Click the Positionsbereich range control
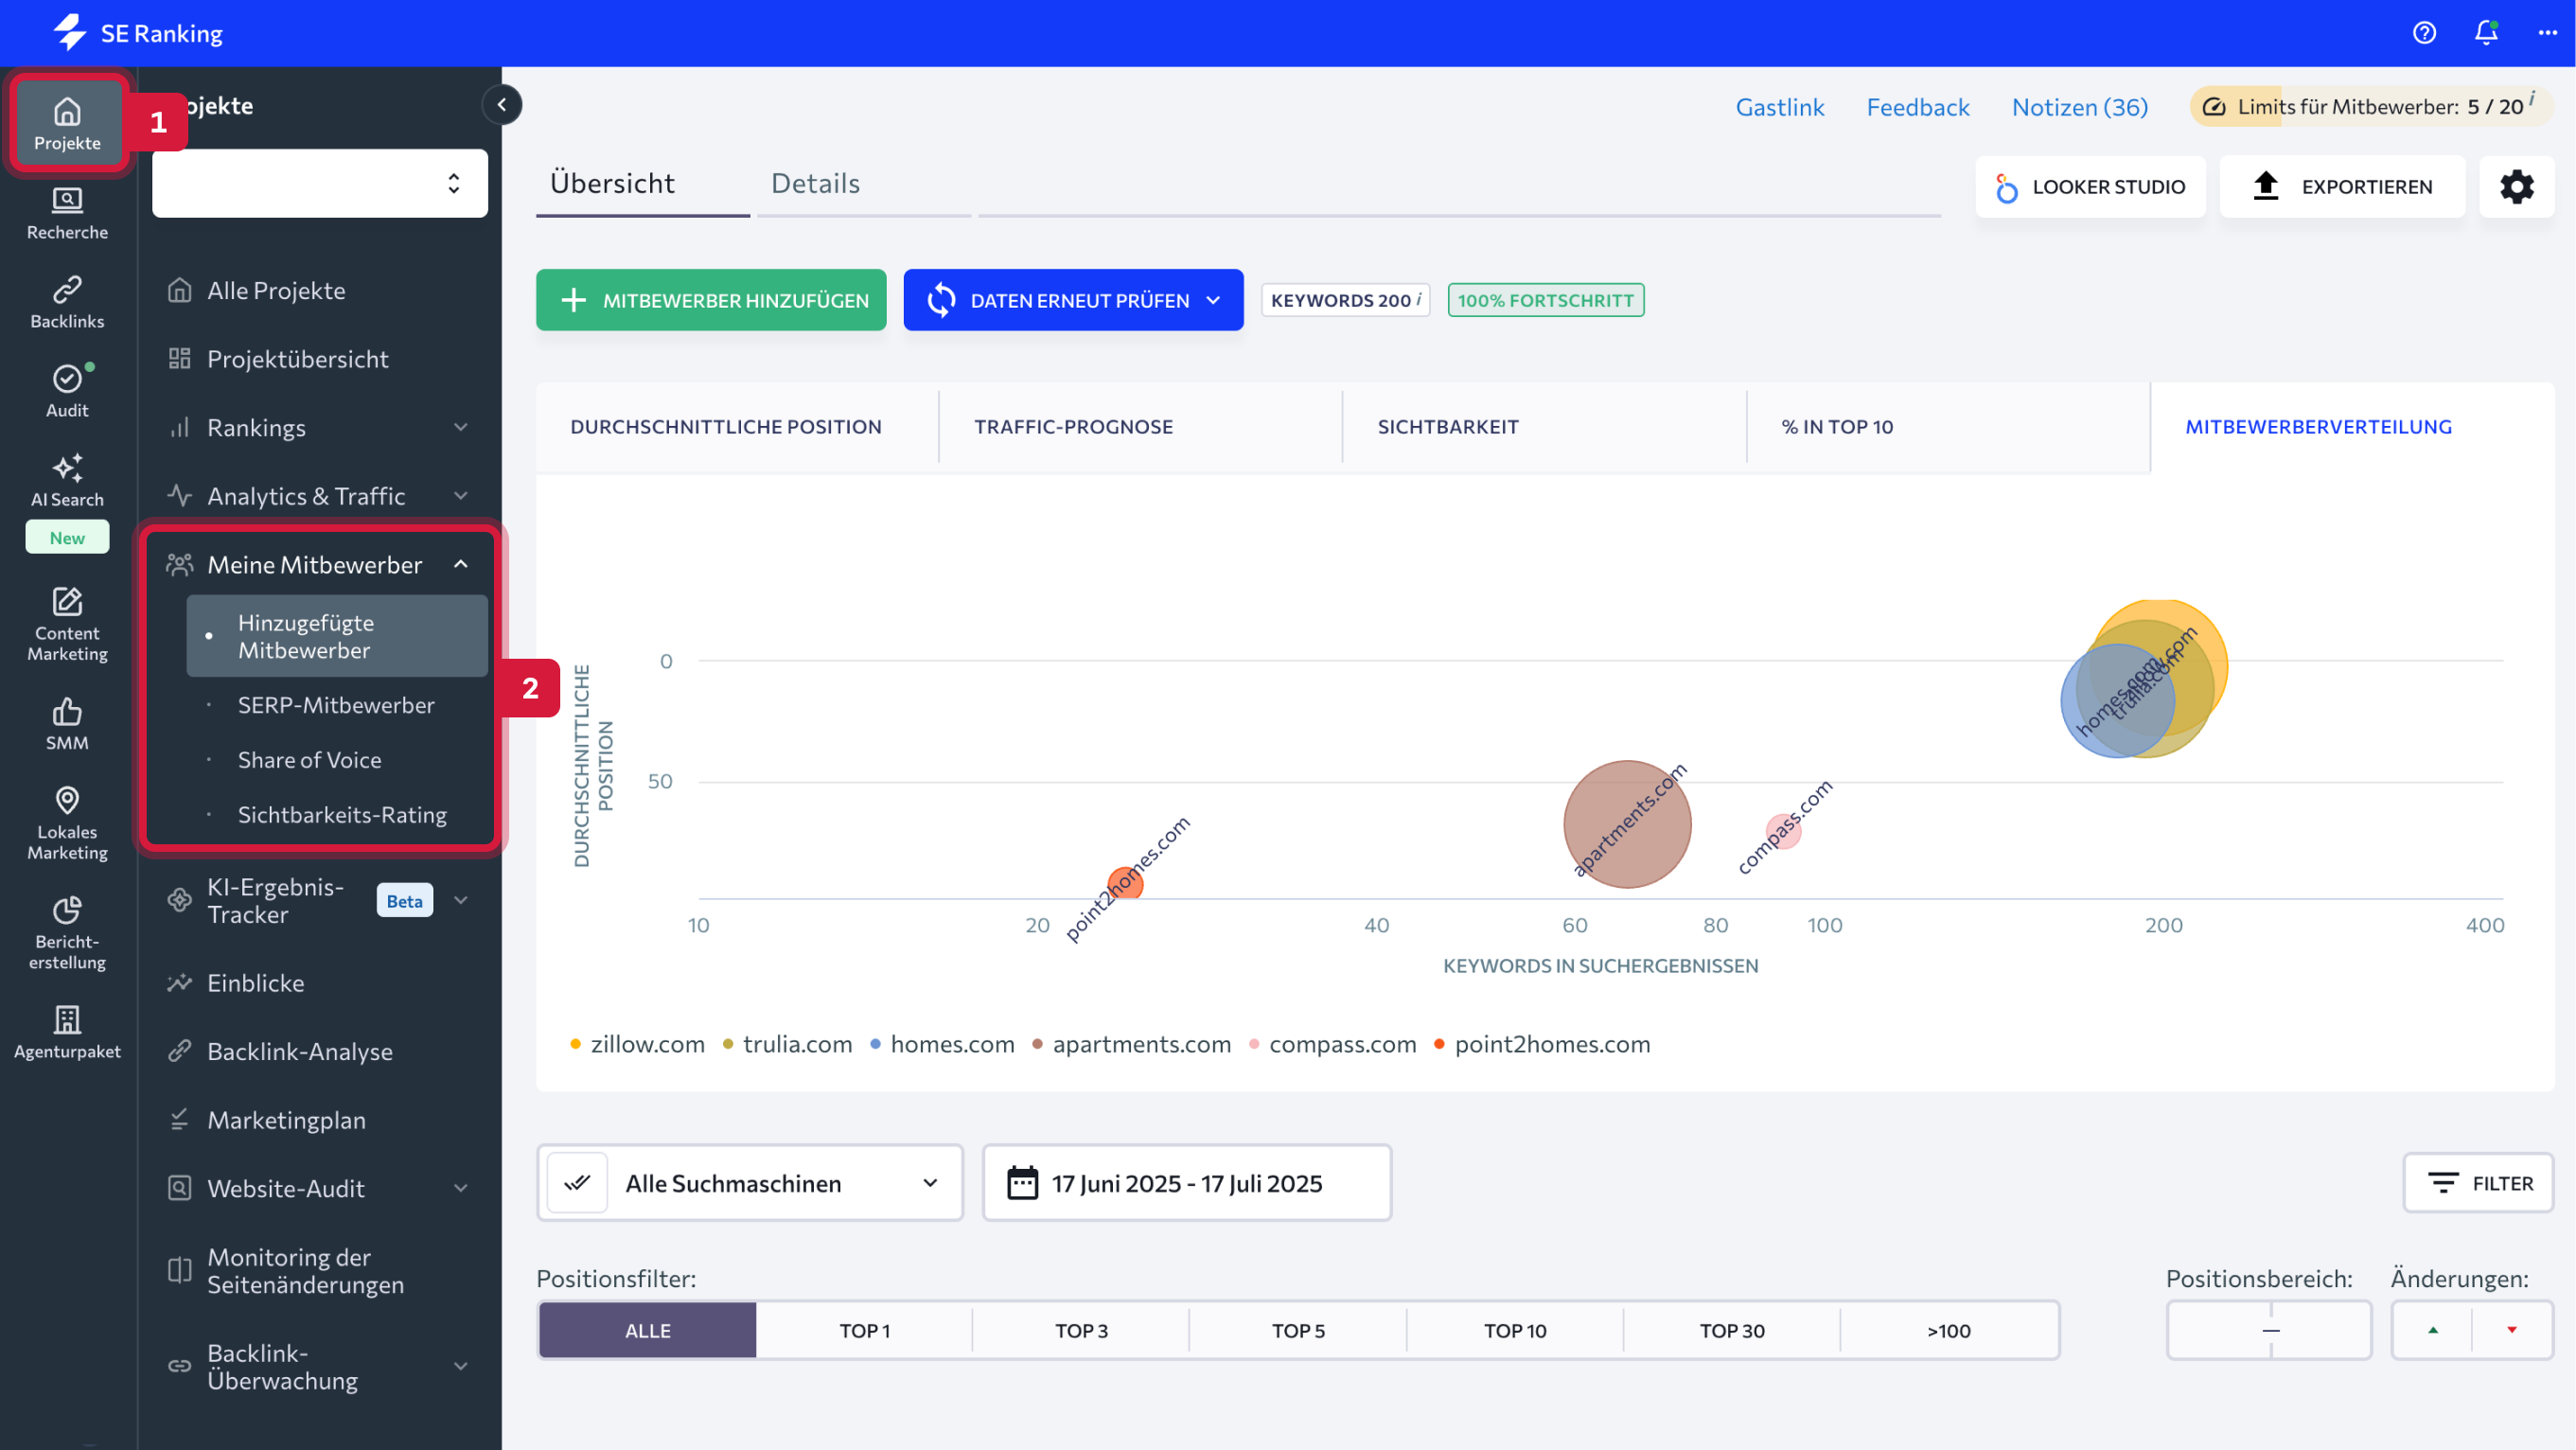 point(2269,1330)
